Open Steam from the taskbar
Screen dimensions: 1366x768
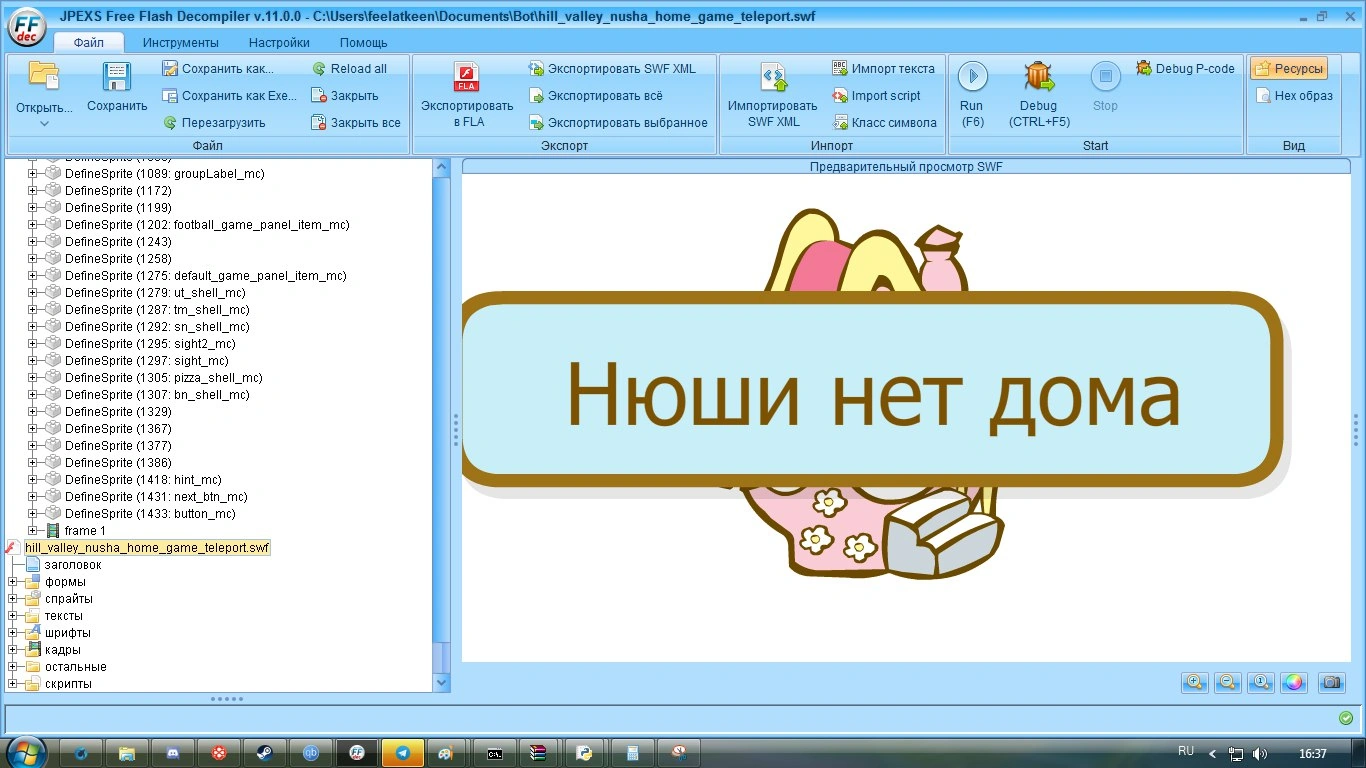pyautogui.click(x=264, y=753)
